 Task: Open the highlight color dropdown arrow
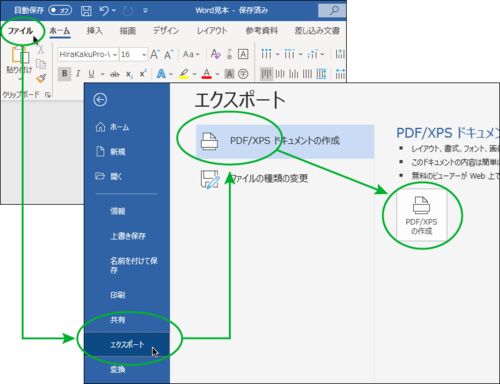(x=194, y=74)
